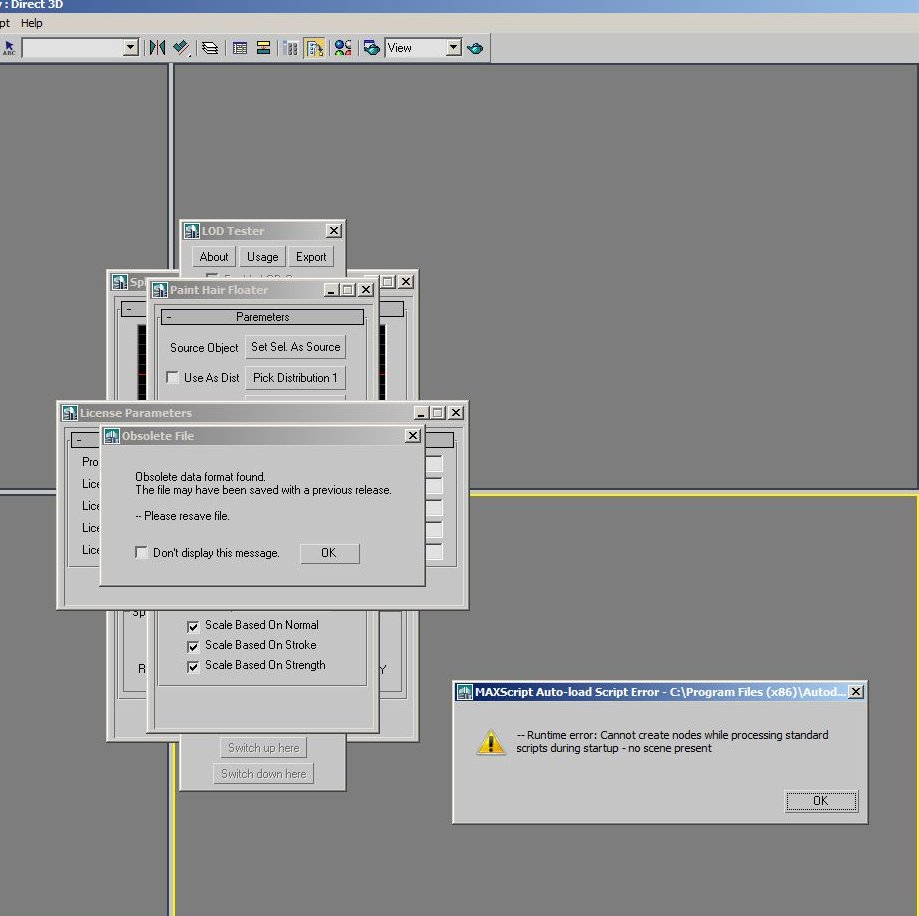Open the View render type dropdown

tap(454, 47)
